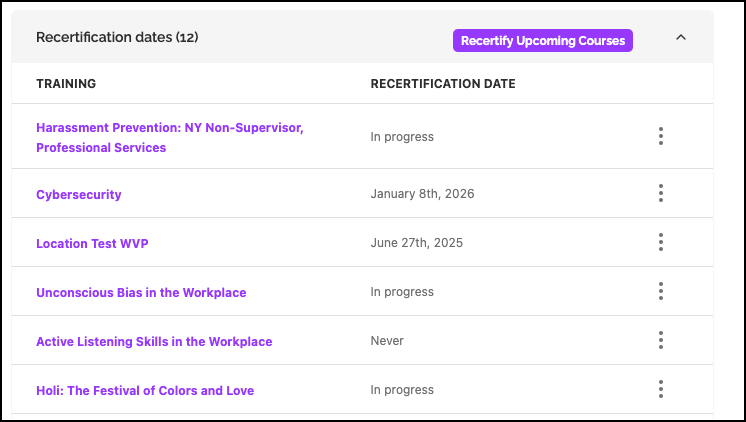Screen dimensions: 746x422
Task: Collapse the Recertification dates section
Action: pos(681,38)
